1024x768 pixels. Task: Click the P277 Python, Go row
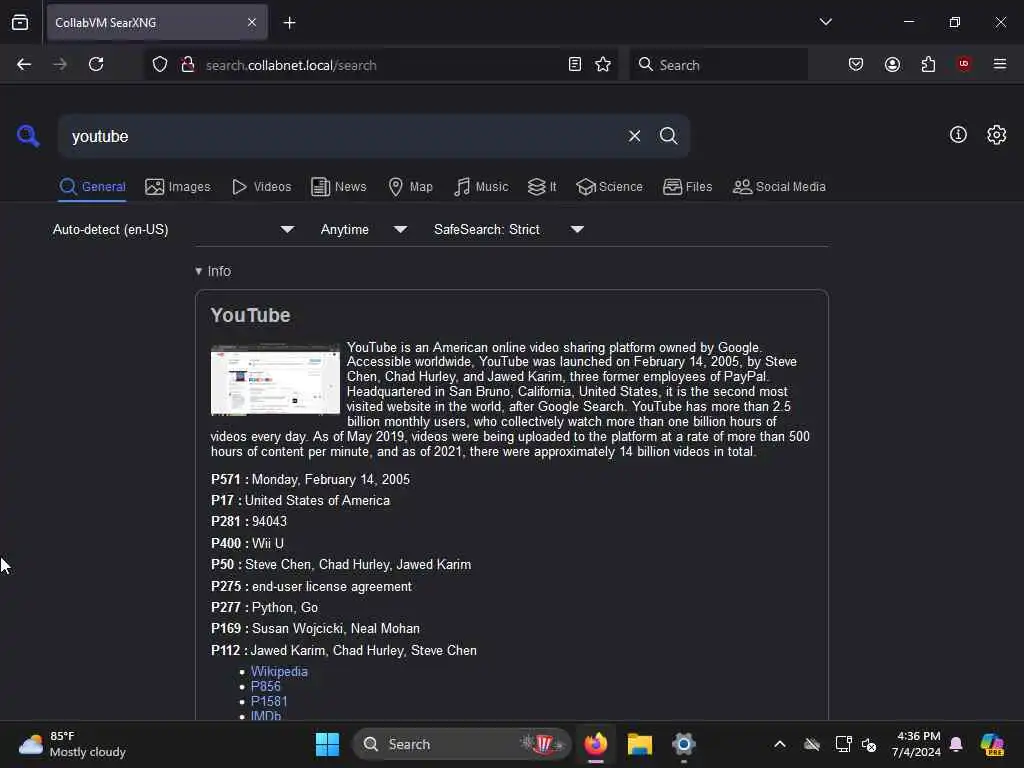click(264, 607)
